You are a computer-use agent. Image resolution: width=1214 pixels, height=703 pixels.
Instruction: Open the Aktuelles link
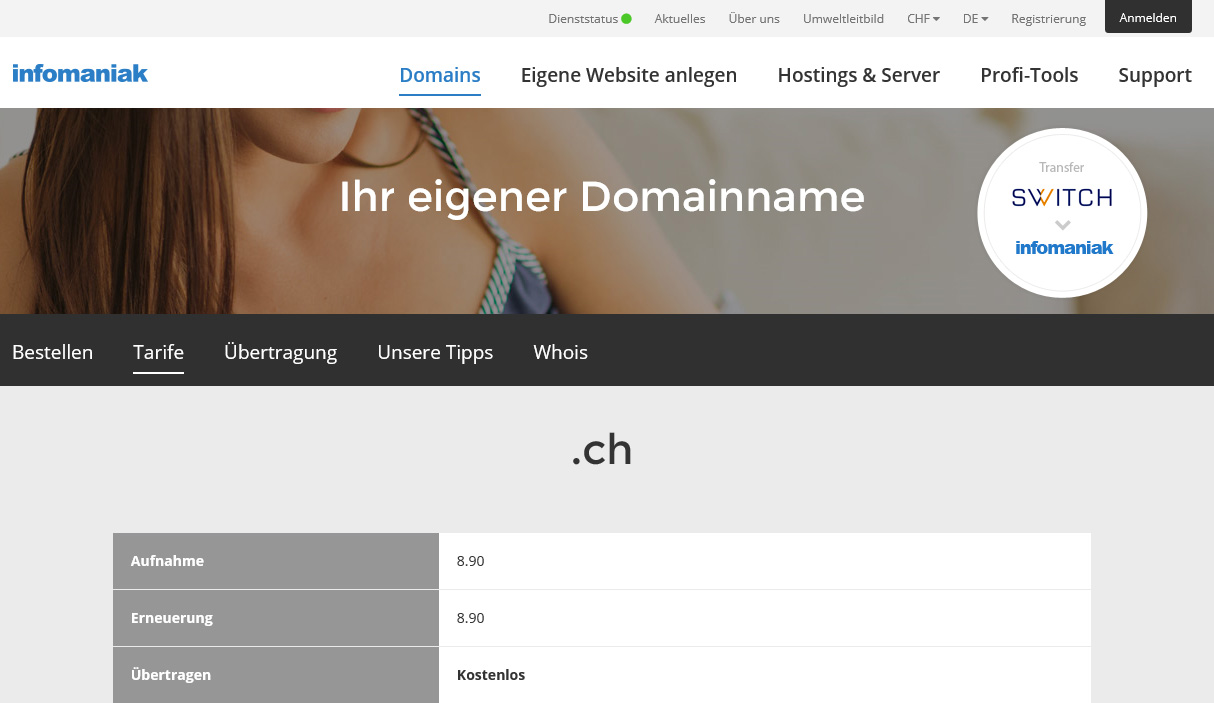click(x=680, y=18)
